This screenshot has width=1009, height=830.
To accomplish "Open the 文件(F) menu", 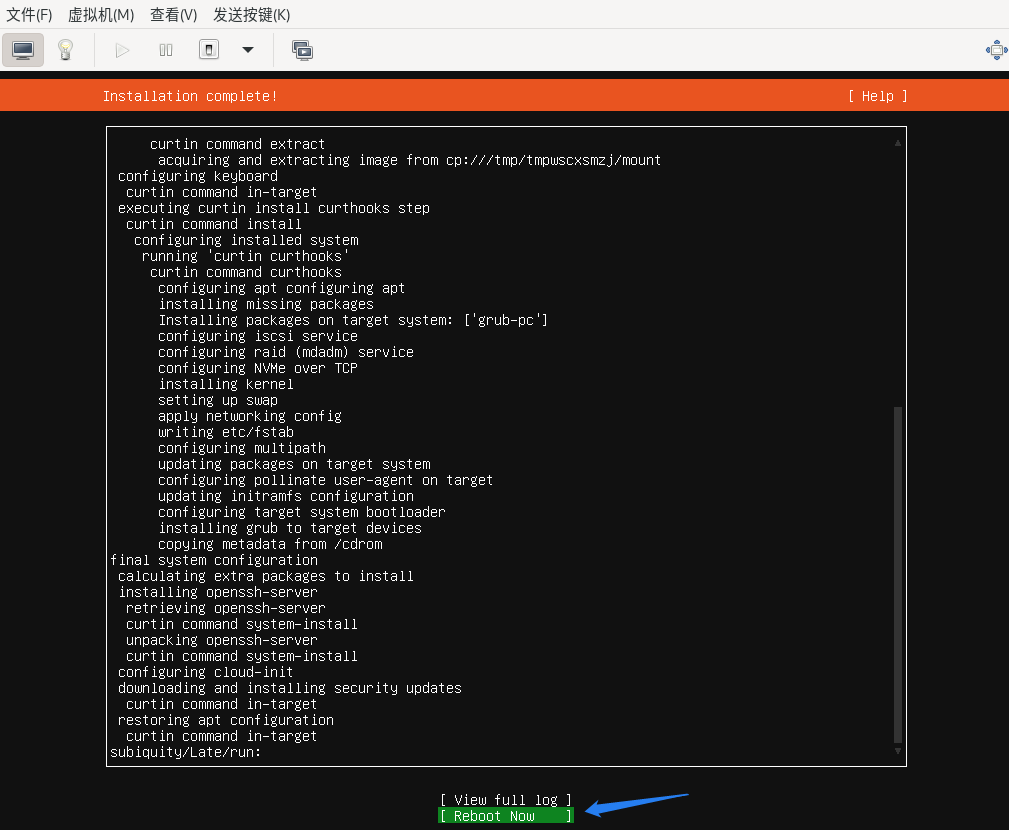I will click(30, 15).
